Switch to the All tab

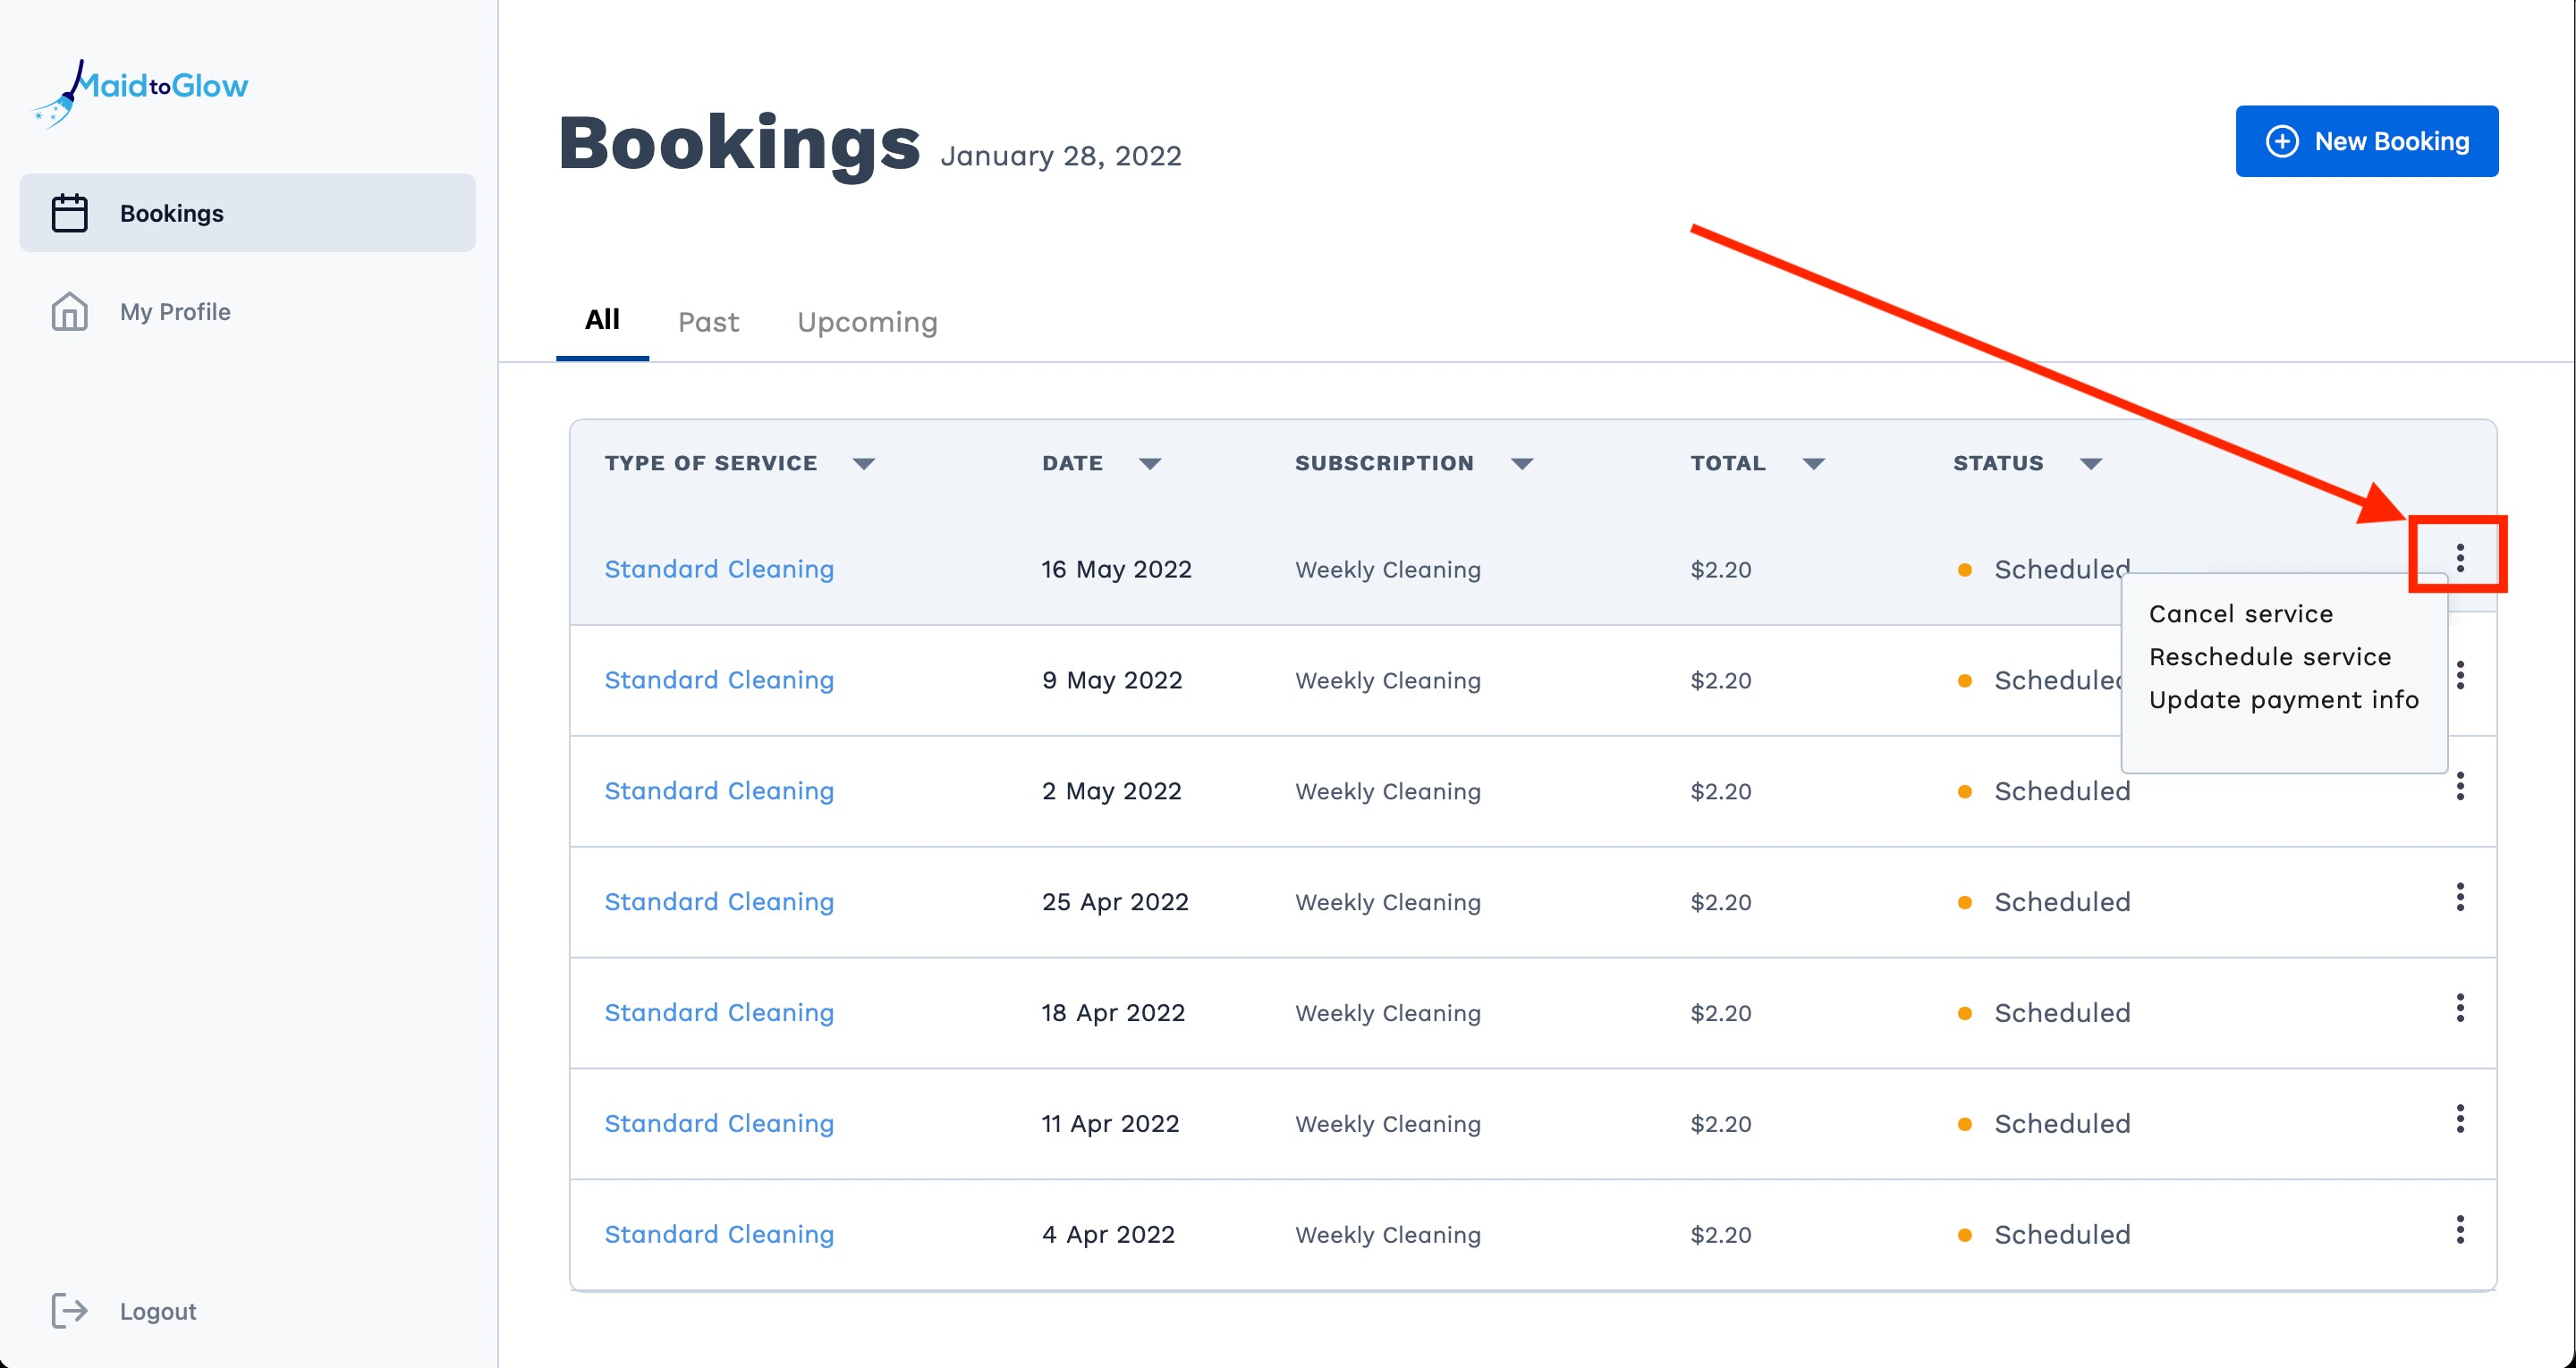point(602,320)
